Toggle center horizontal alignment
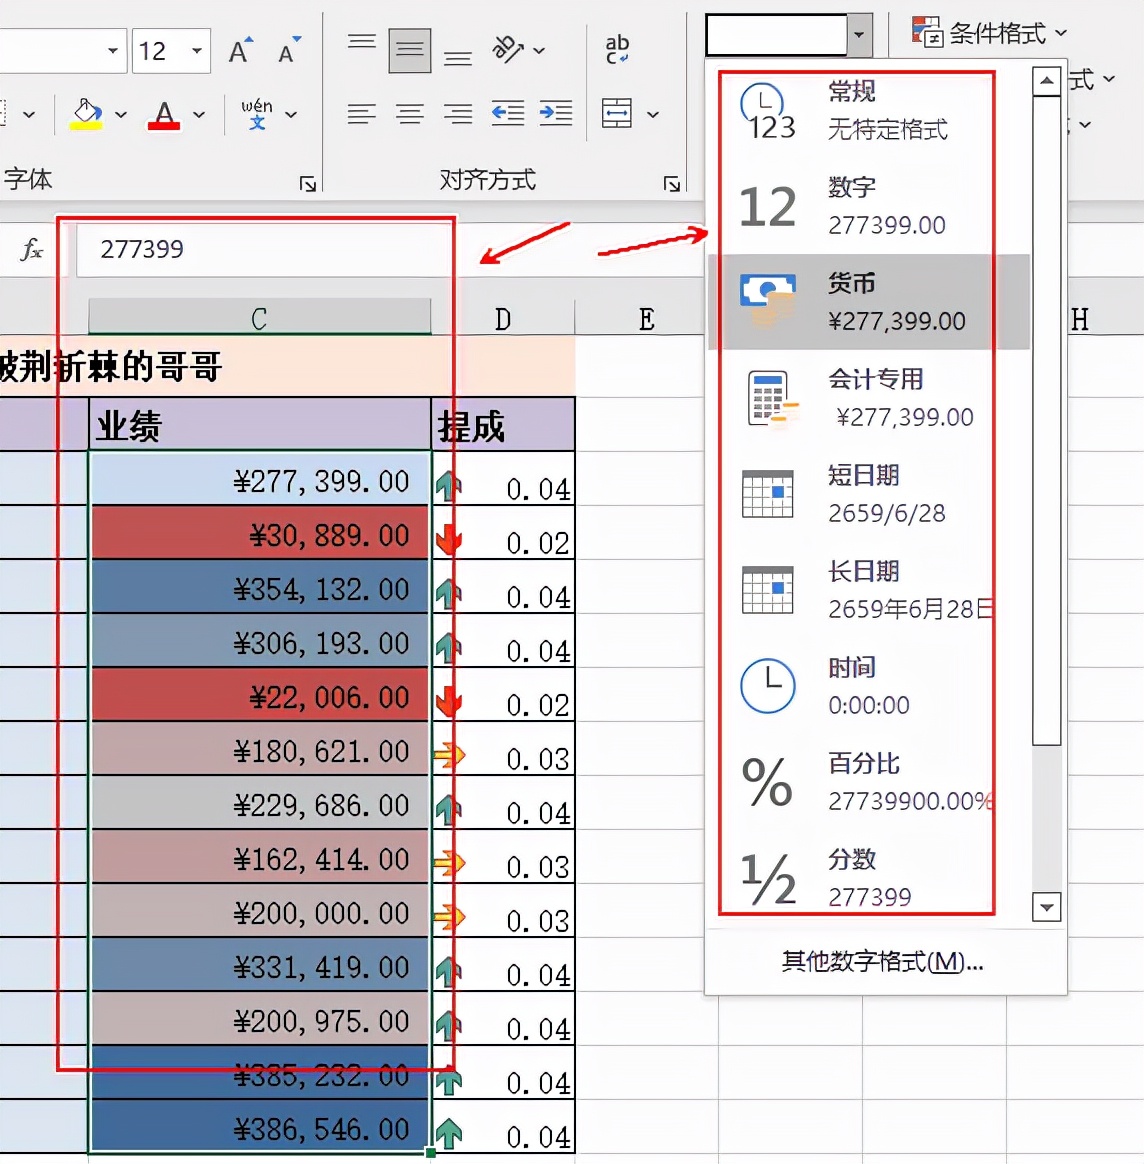The image size is (1144, 1164). (x=410, y=113)
